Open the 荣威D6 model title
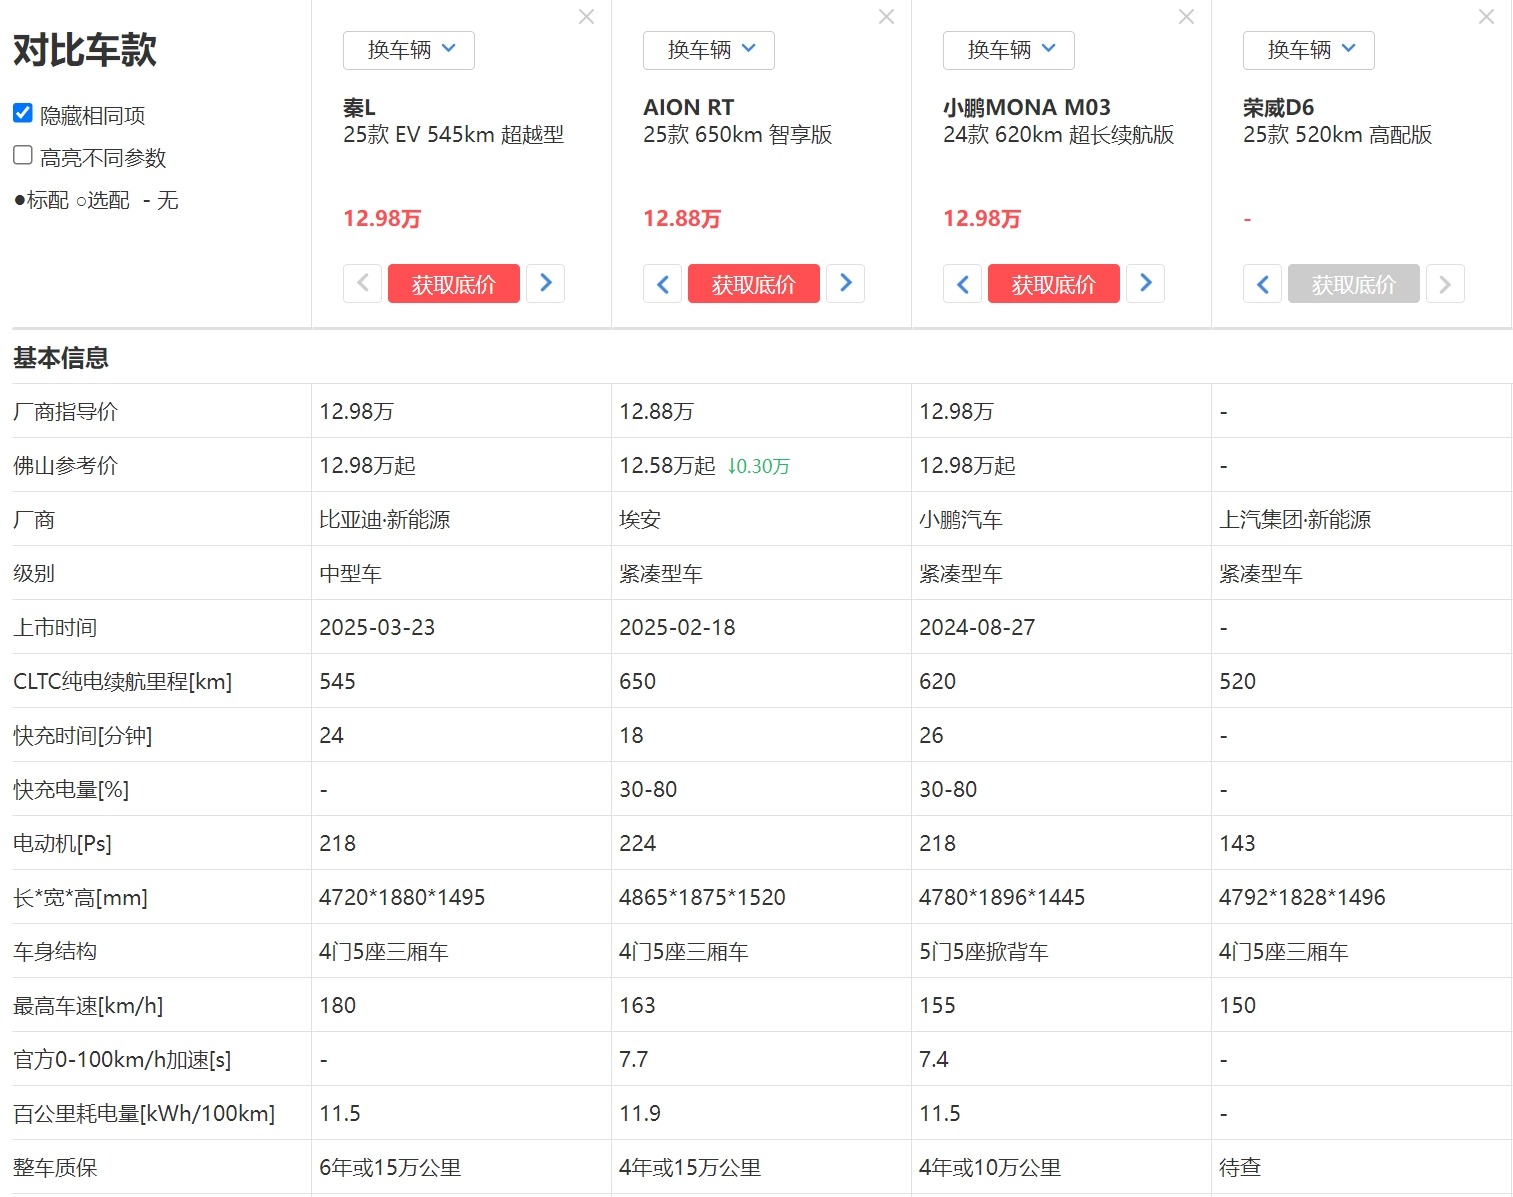This screenshot has height=1197, width=1513. [1279, 107]
